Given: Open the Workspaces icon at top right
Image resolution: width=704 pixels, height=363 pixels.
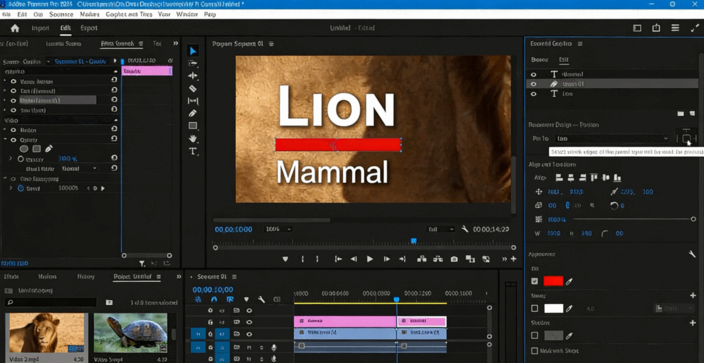Looking at the screenshot, I should (x=637, y=28).
